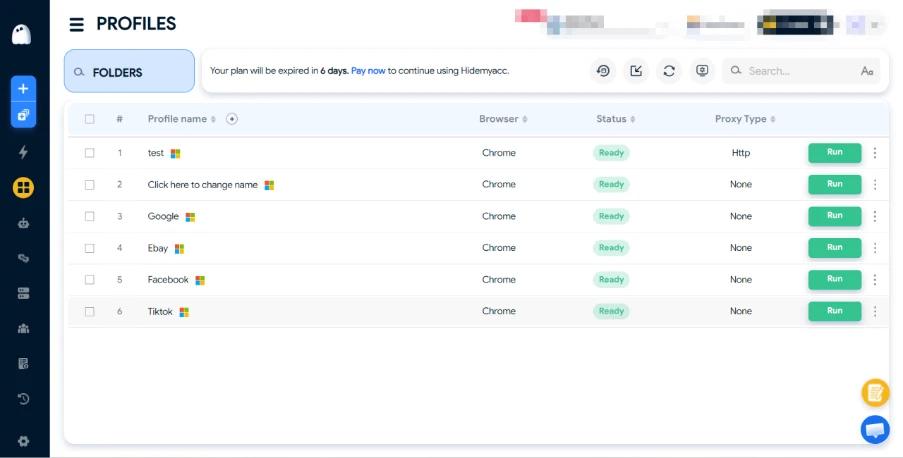Screen dimensions: 903x458
Task: Toggle the Aa case-sensitive search icon
Action: point(867,71)
